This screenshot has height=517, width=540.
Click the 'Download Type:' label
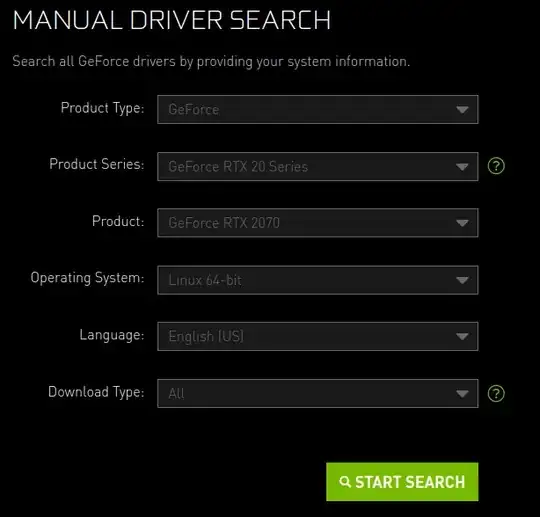[96, 392]
